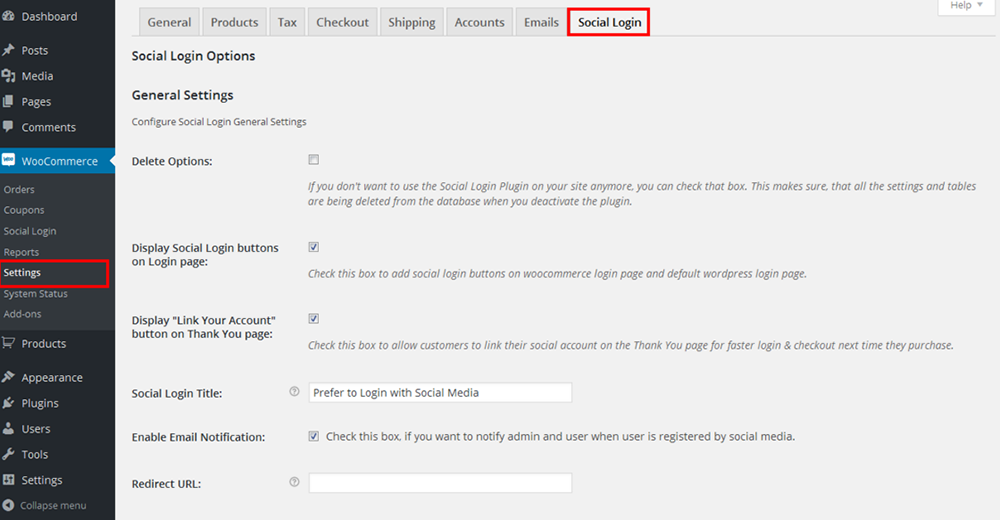1000x520 pixels.
Task: Click help icon beside Social Login Title
Action: coord(294,392)
